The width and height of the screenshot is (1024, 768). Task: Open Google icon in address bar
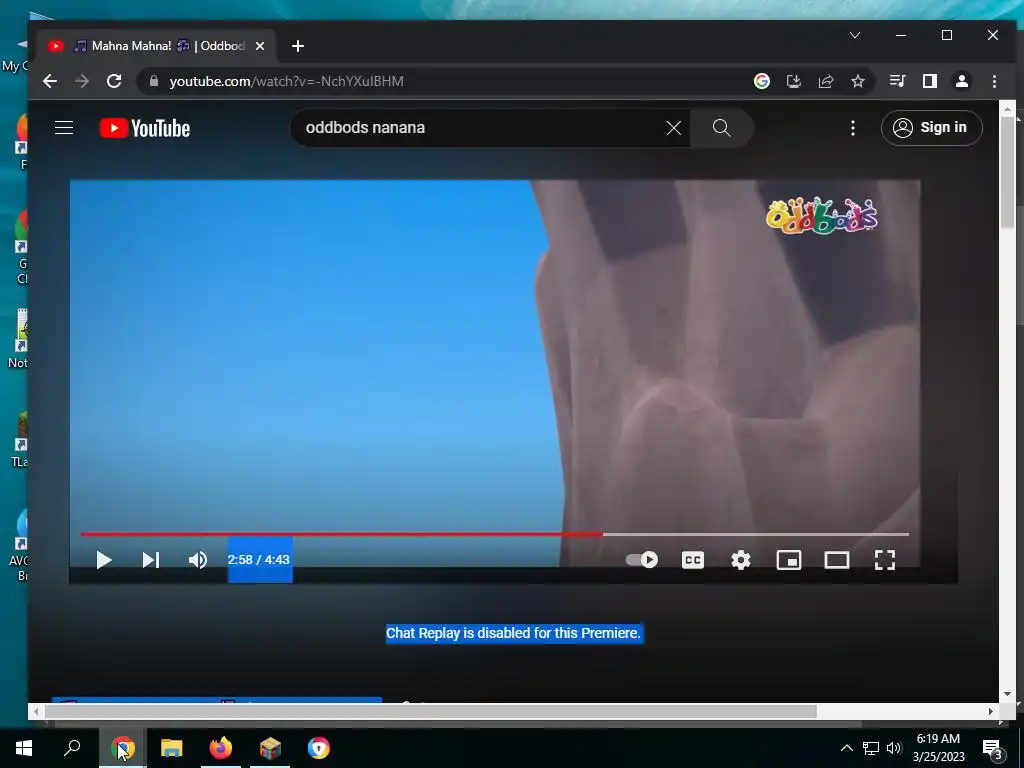point(761,81)
